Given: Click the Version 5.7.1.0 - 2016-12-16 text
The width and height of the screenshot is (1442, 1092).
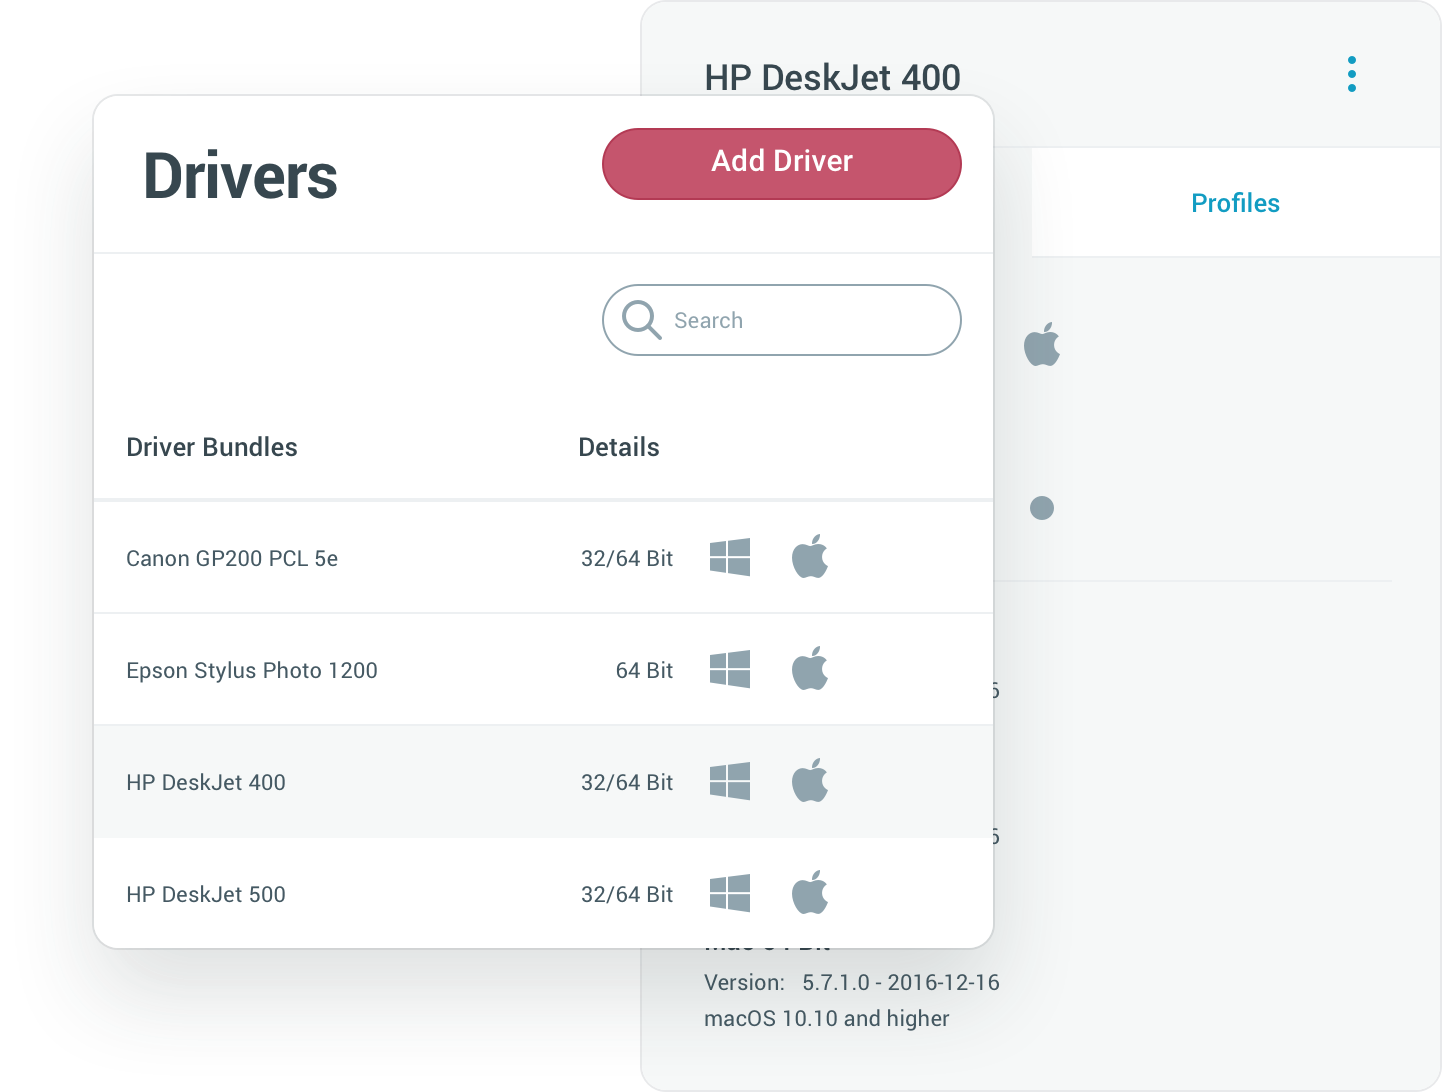Looking at the screenshot, I should coord(852,982).
